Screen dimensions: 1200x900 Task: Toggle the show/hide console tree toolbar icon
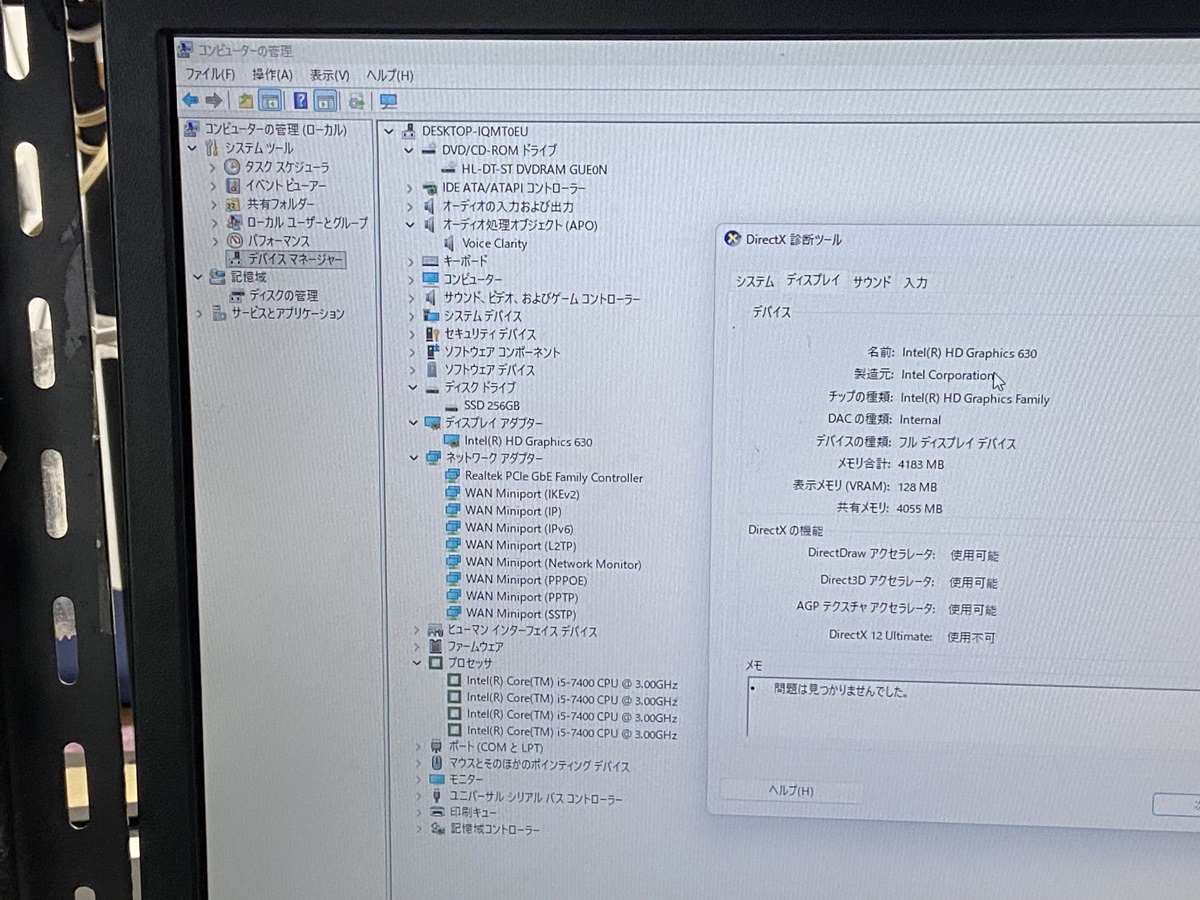[x=269, y=101]
